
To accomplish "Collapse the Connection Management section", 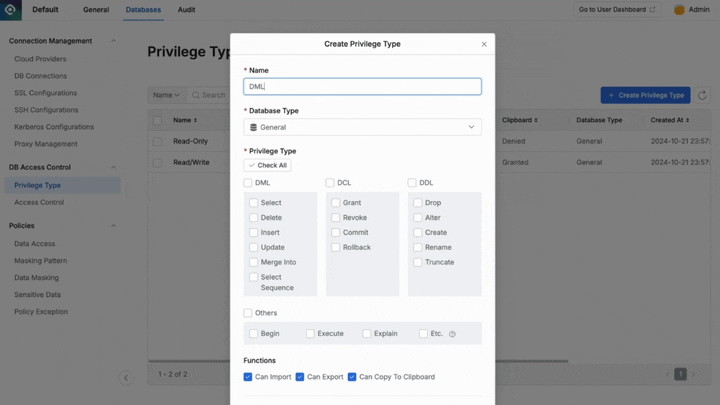I will pos(113,41).
